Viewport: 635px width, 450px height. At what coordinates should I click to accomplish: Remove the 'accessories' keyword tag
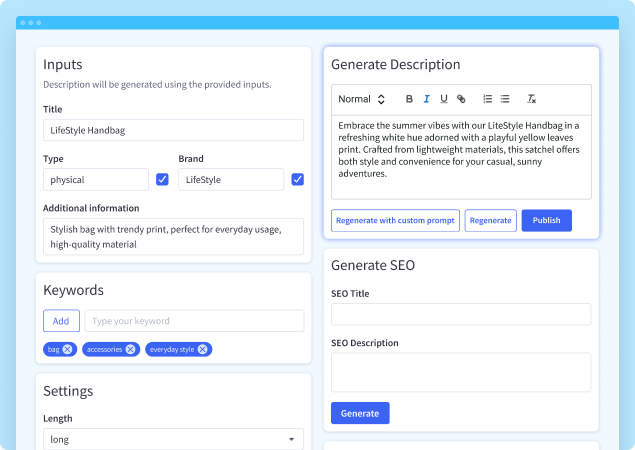[x=132, y=349]
